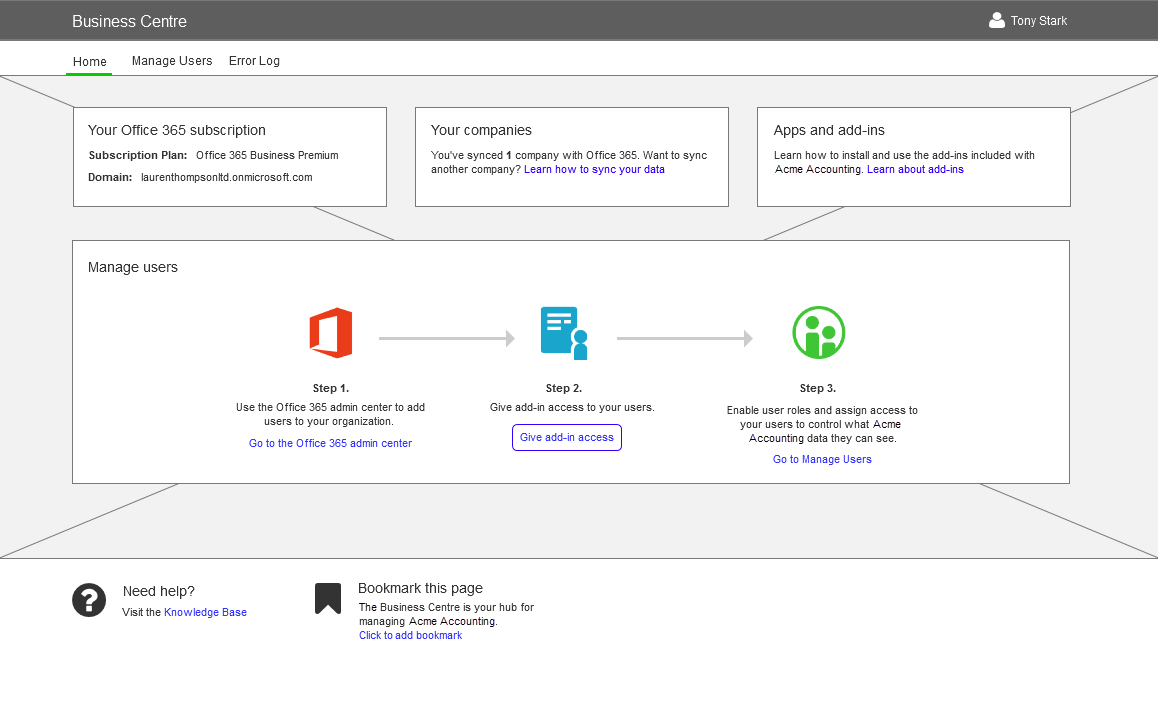Image resolution: width=1158 pixels, height=721 pixels.
Task: Switch to the Manage Users tab
Action: pos(171,61)
